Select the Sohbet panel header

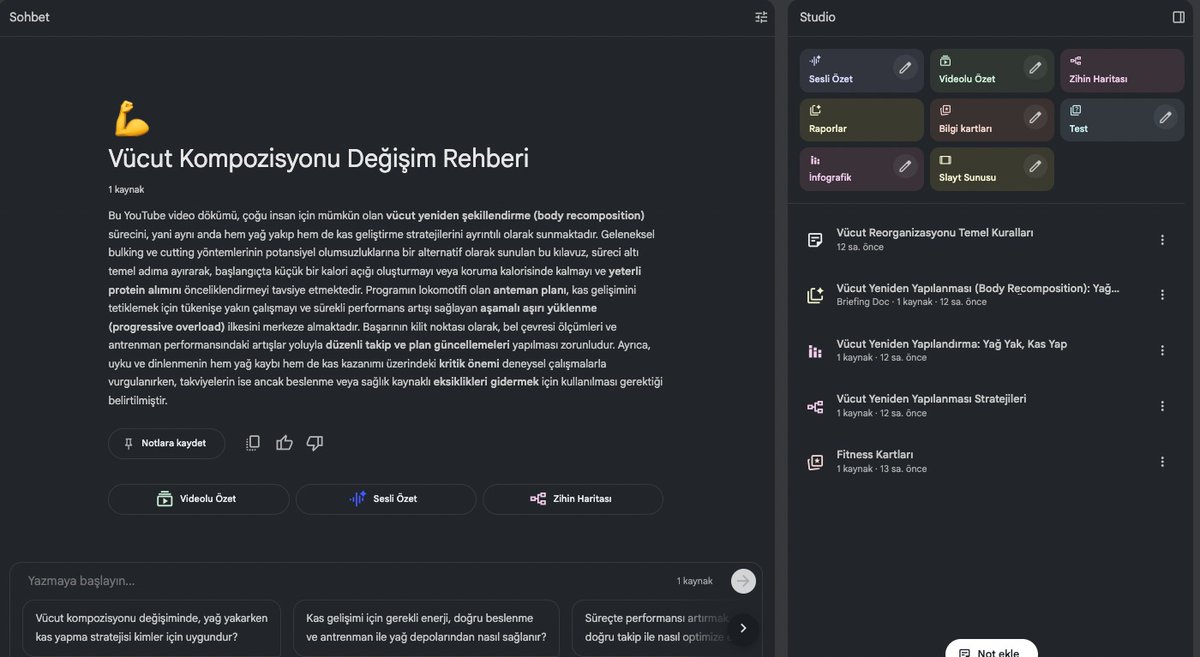[x=29, y=17]
